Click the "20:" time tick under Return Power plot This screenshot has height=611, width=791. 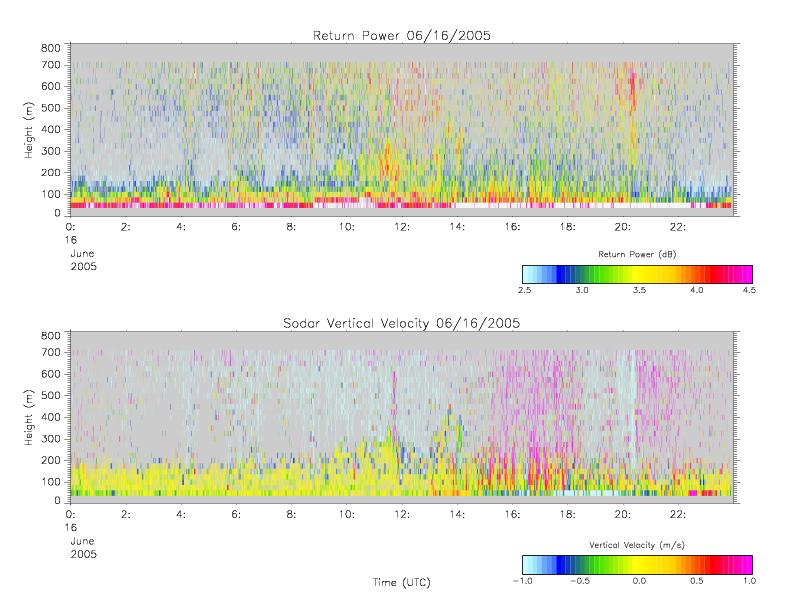click(x=623, y=227)
